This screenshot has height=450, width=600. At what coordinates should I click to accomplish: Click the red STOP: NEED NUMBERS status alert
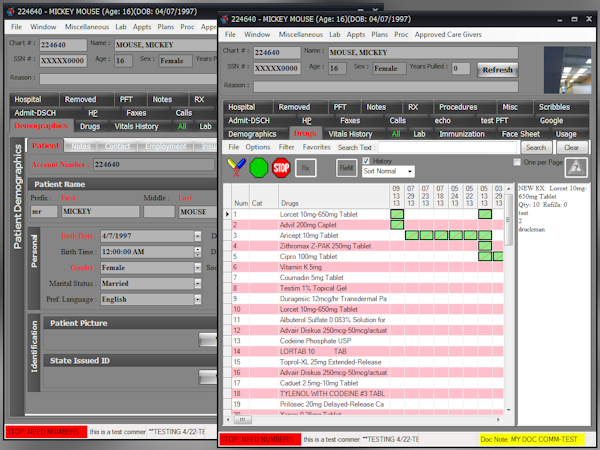(258, 439)
